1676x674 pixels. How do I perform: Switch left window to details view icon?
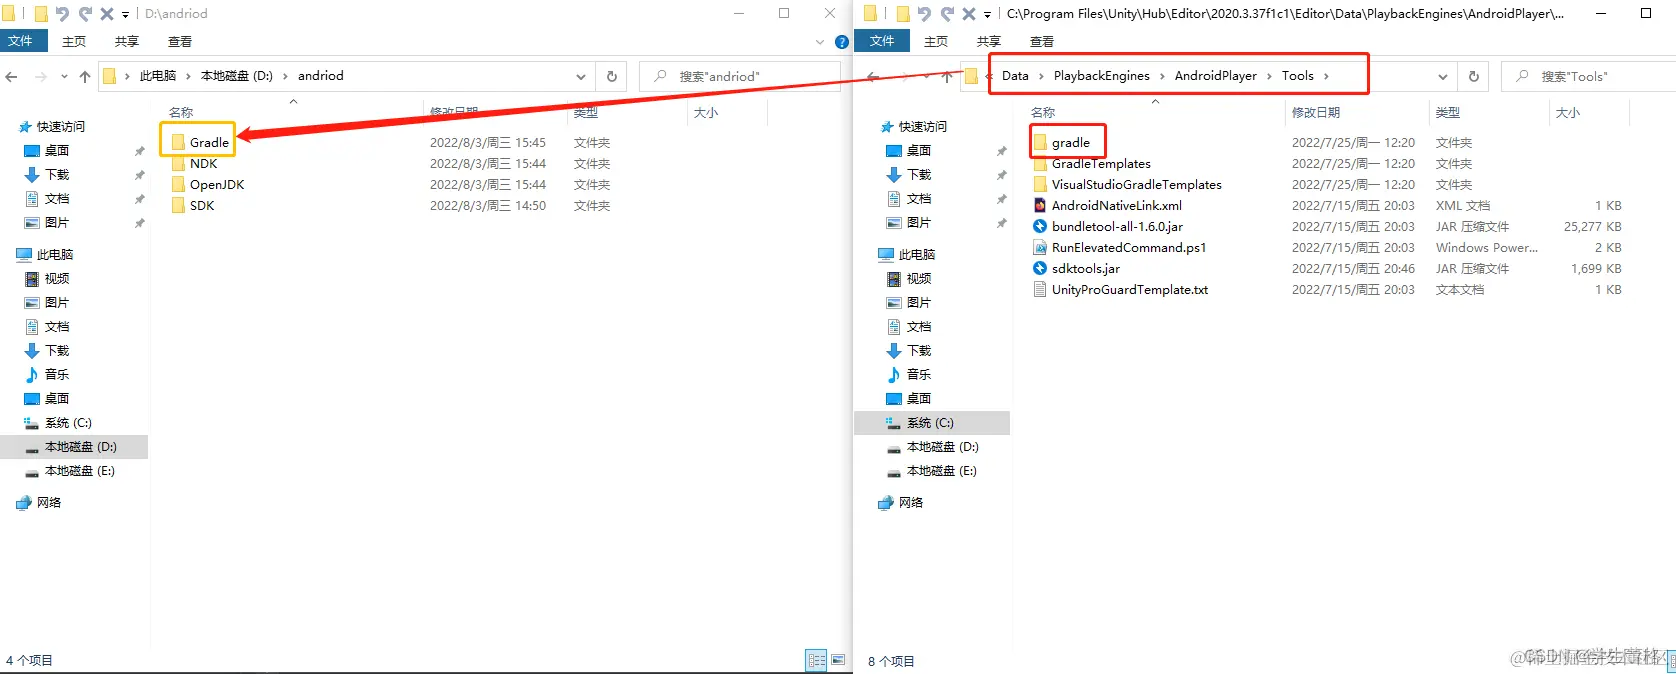click(817, 660)
